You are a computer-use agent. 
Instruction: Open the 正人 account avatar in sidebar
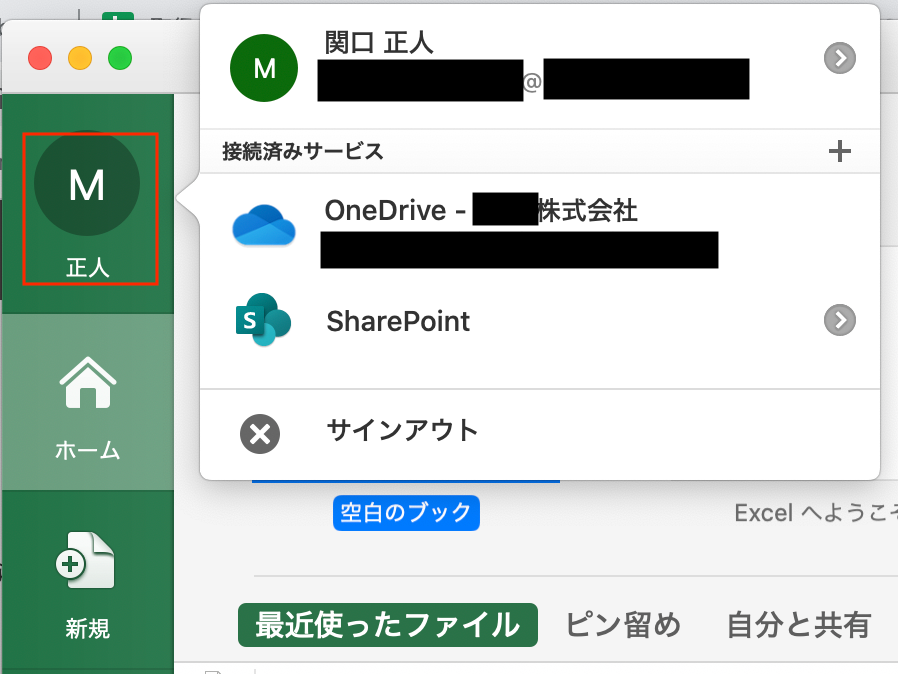coord(87,183)
